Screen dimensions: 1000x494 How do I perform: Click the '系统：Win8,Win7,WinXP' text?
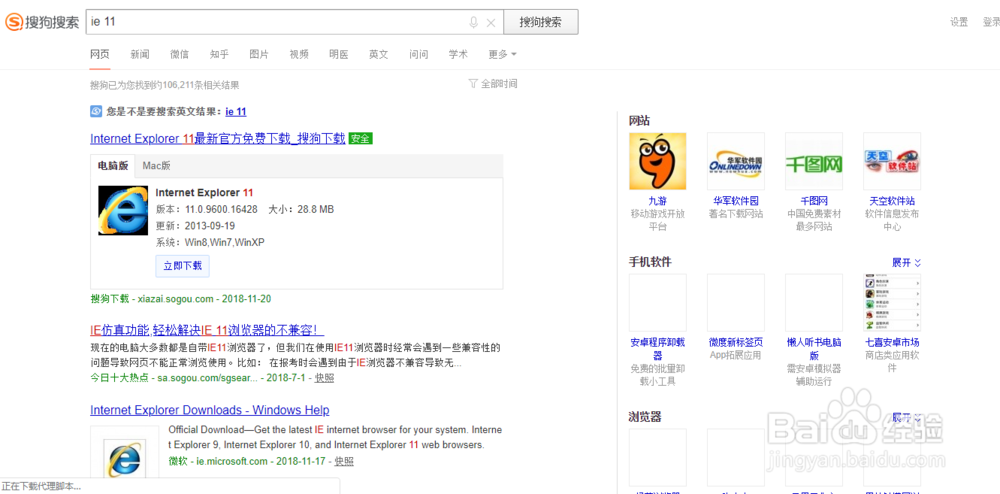tap(210, 242)
